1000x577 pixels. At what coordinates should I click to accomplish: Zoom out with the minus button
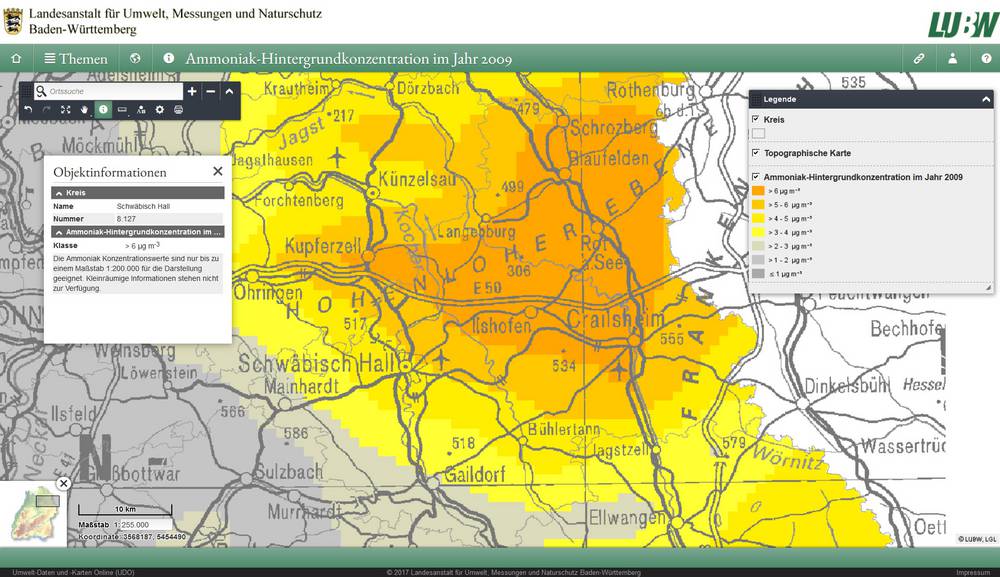(x=211, y=91)
